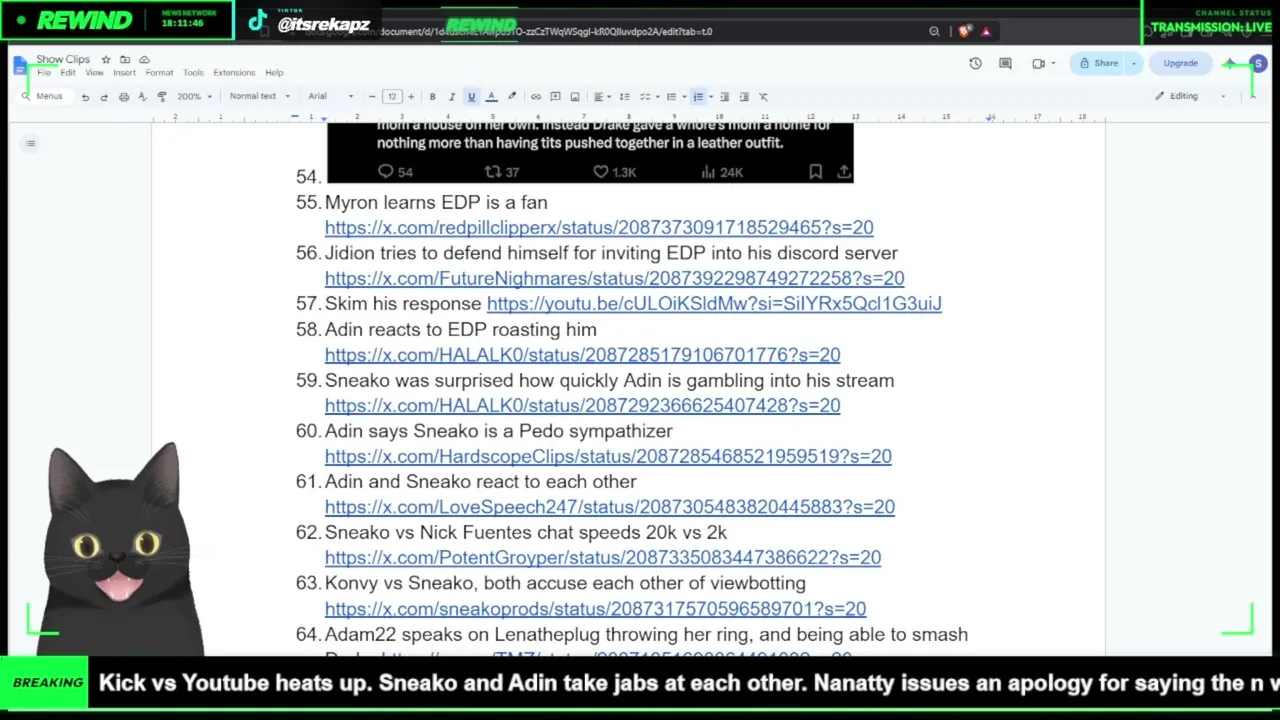This screenshot has height=720, width=1280.
Task: Start a video call meeting
Action: [x=1038, y=64]
